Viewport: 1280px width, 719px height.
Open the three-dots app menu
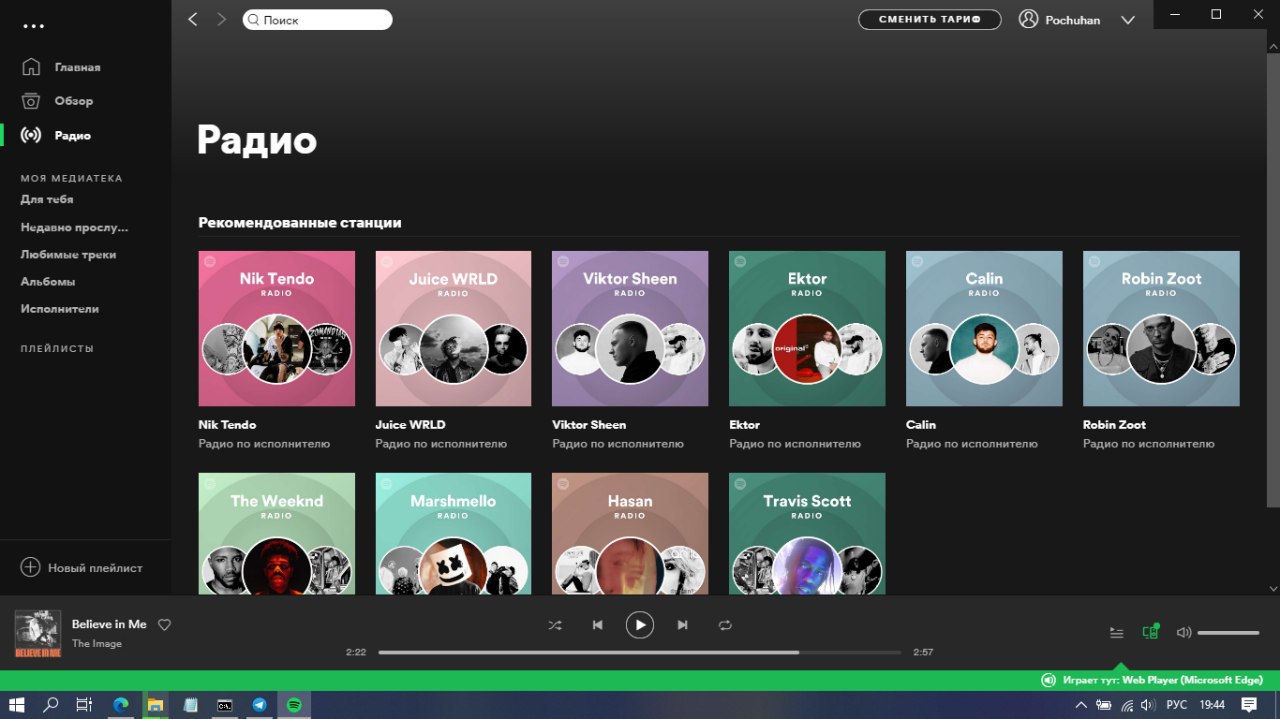34,26
